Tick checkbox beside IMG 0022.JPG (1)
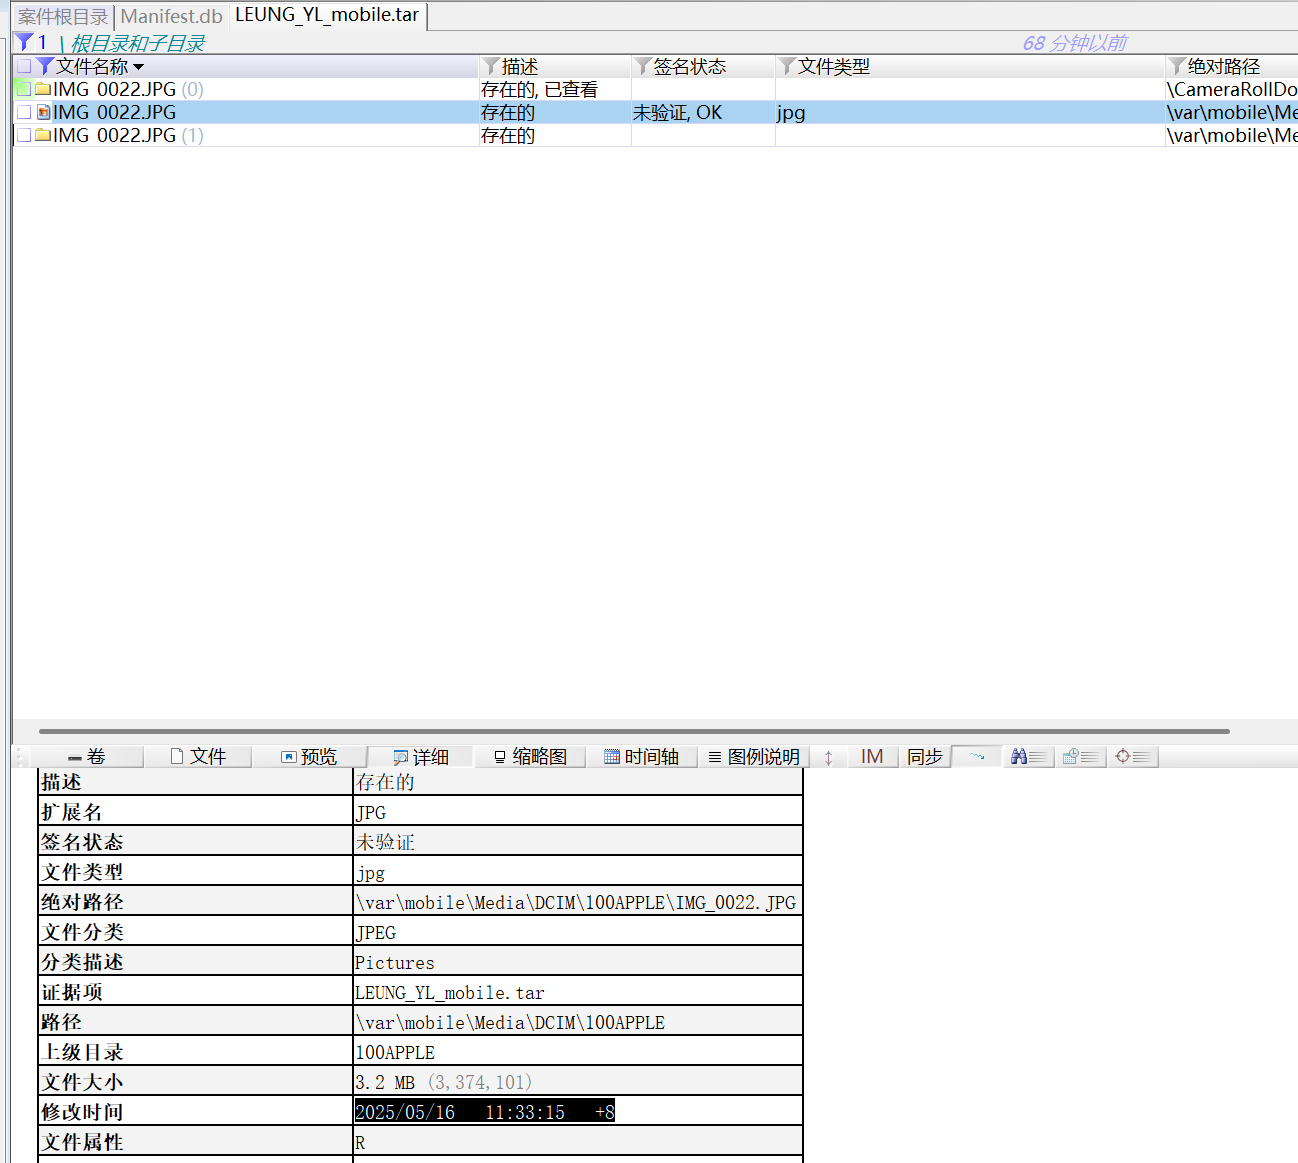 pyautogui.click(x=23, y=135)
